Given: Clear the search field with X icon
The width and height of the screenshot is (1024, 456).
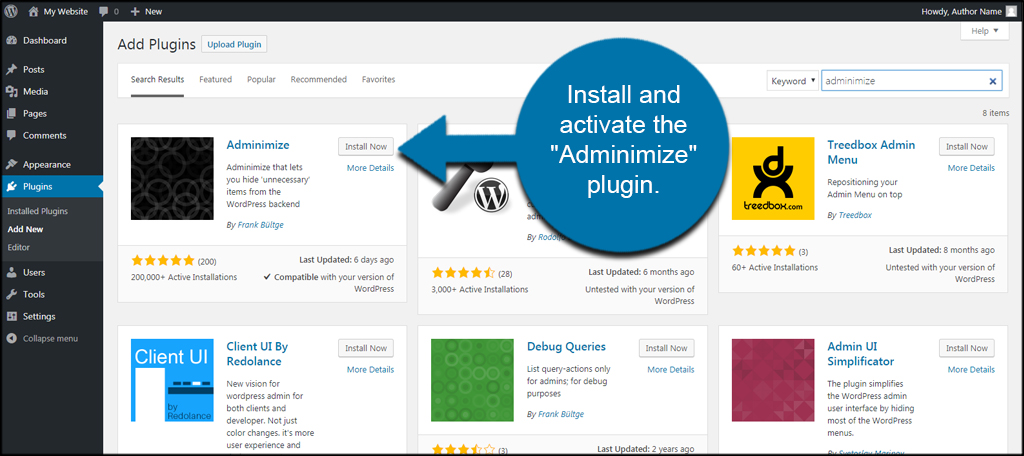Looking at the screenshot, I should [x=992, y=82].
